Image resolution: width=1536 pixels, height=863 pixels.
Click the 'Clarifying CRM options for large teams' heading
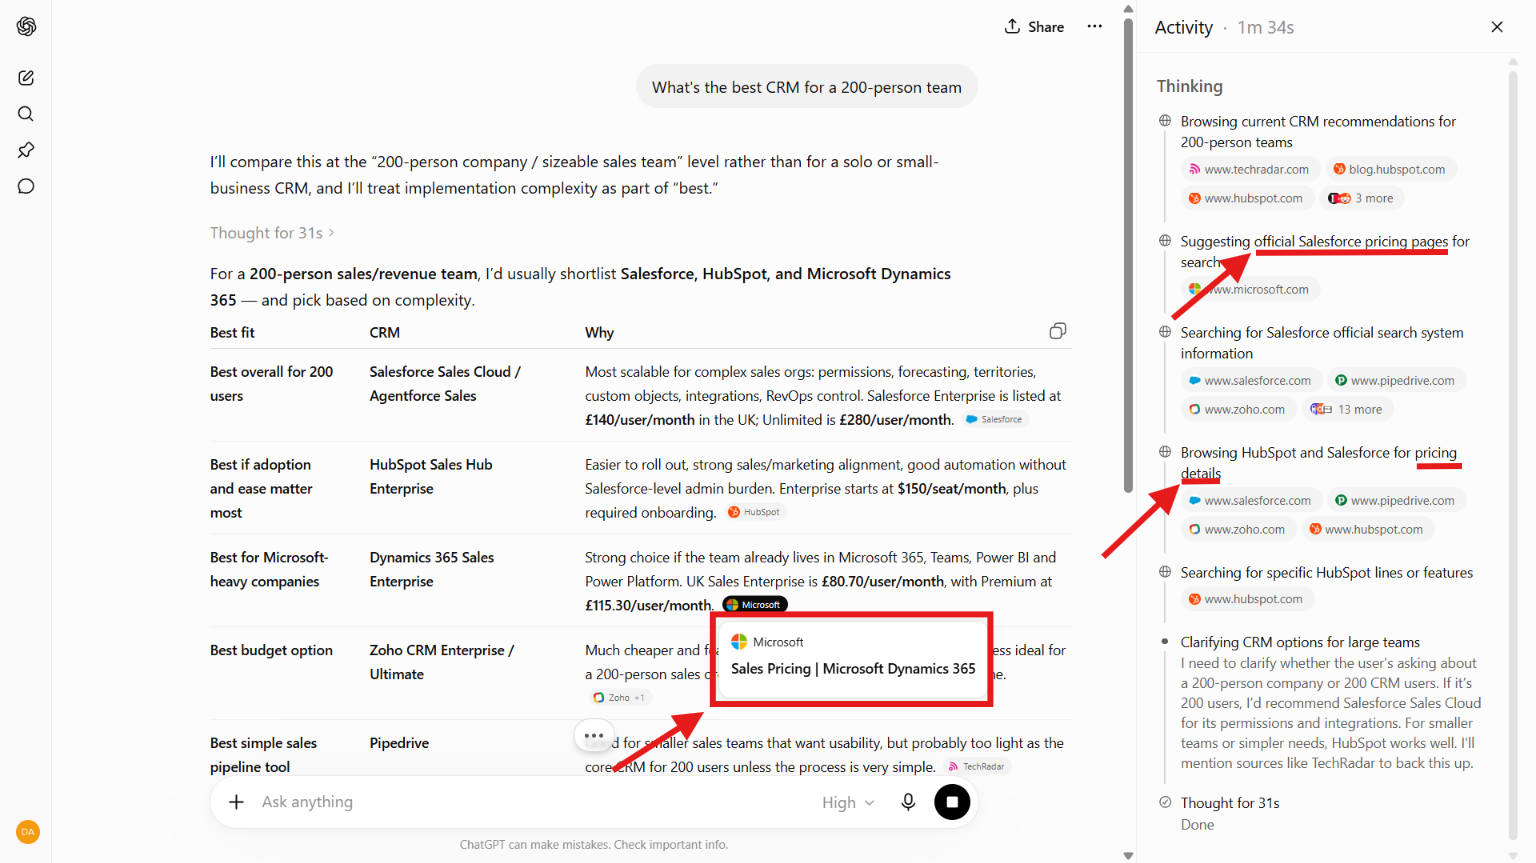[1300, 643]
